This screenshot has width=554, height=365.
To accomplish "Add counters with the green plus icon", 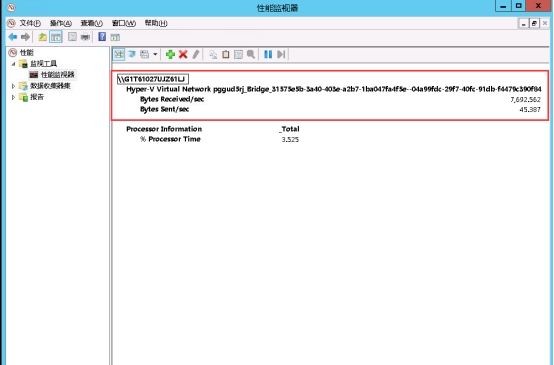I will tap(170, 54).
